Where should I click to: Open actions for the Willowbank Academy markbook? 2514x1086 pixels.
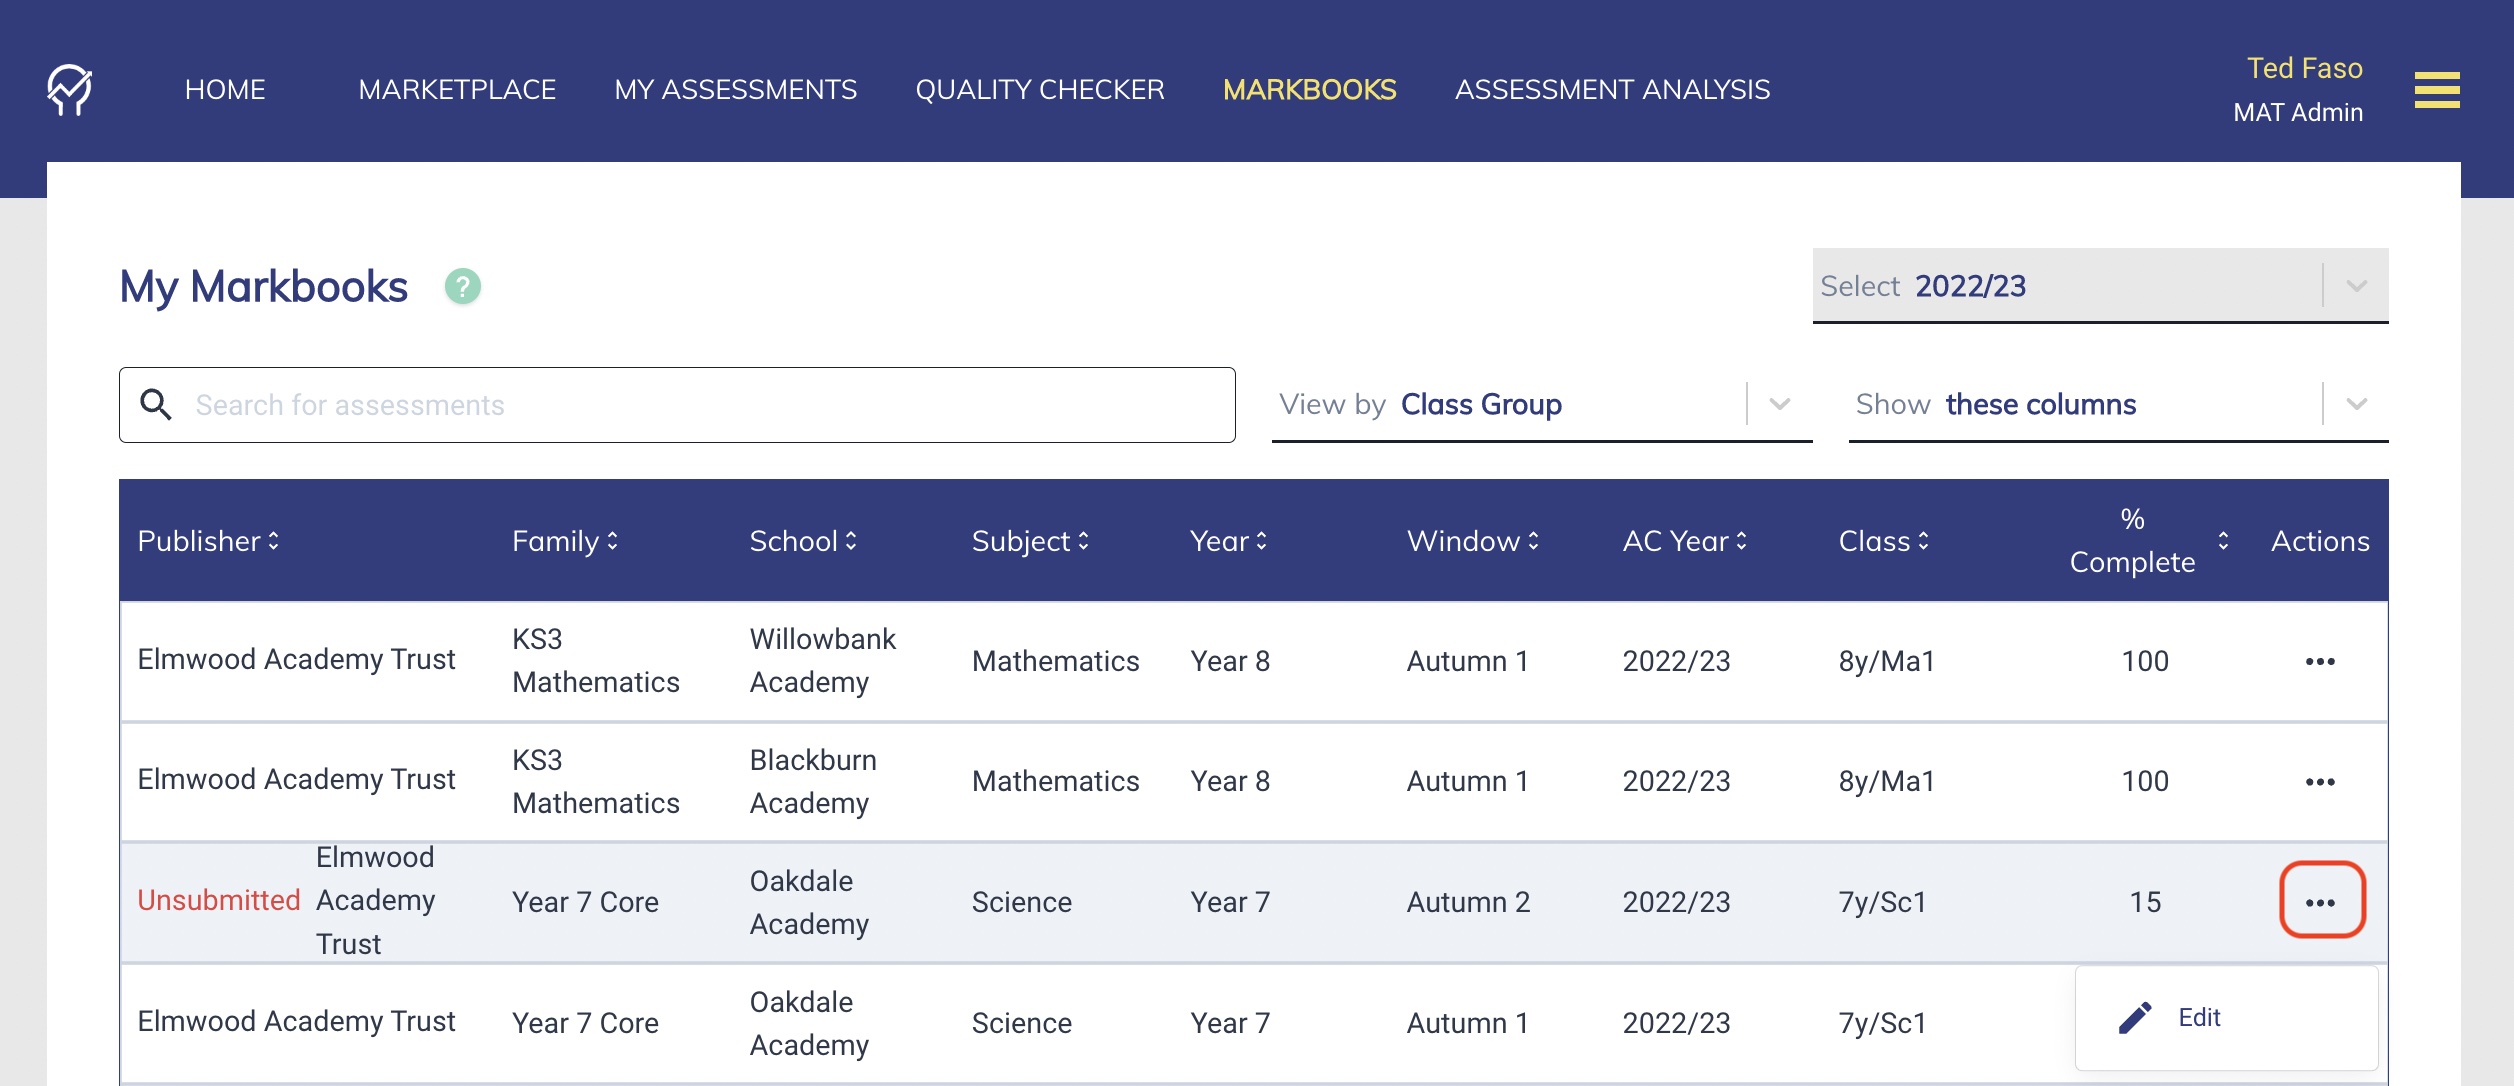(2320, 661)
